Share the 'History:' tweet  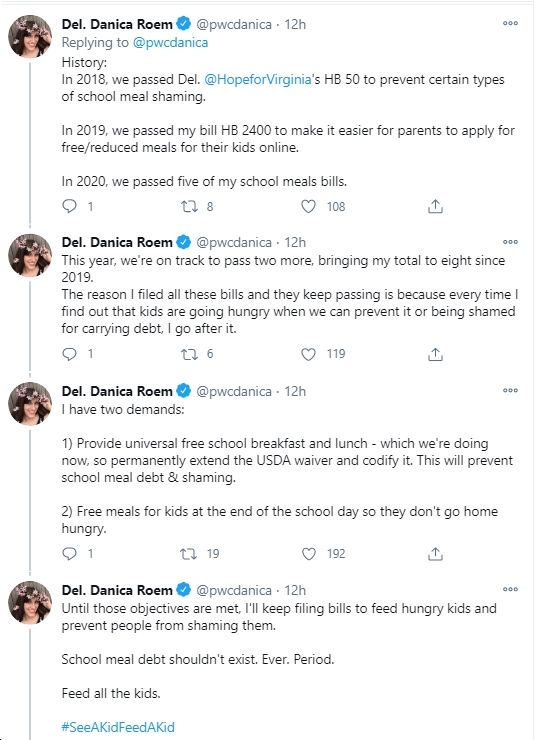[x=435, y=206]
